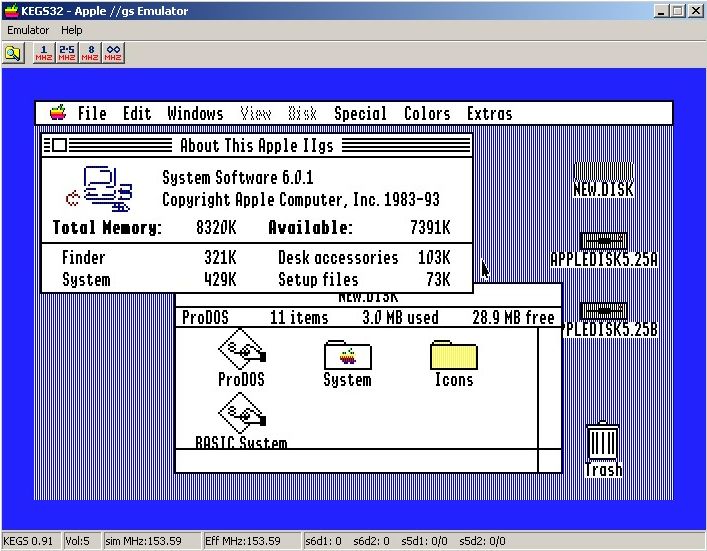Click the "103K" desk accessories value
This screenshot has height=551, width=707.
[434, 257]
